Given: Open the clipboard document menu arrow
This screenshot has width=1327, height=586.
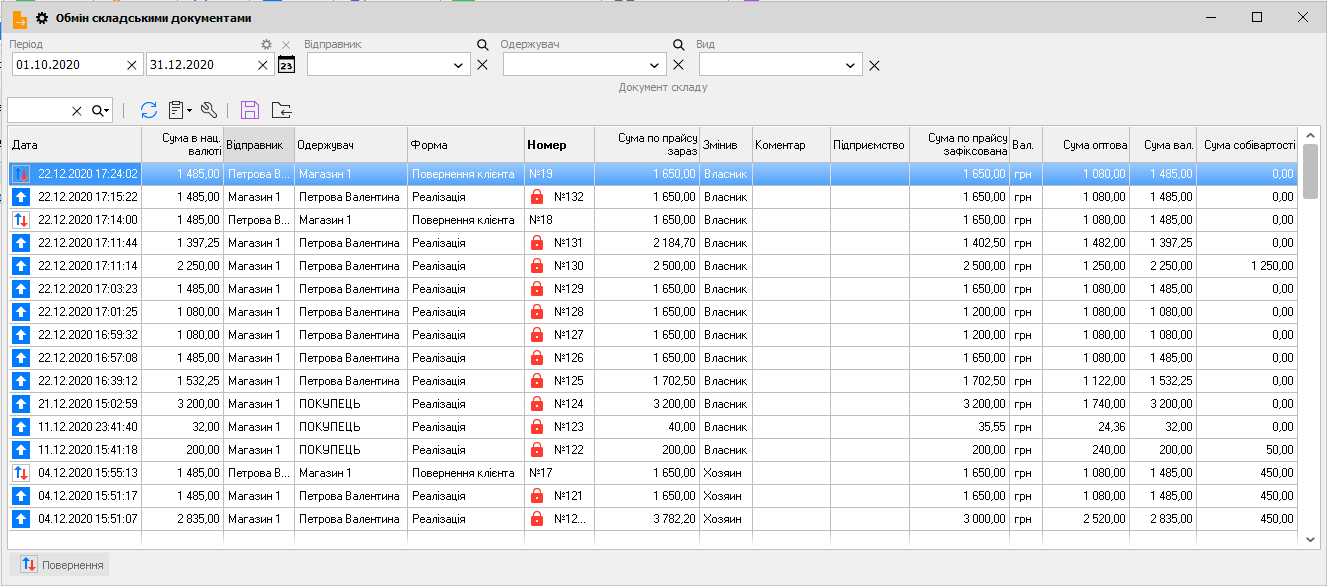Looking at the screenshot, I should pyautogui.click(x=189, y=111).
